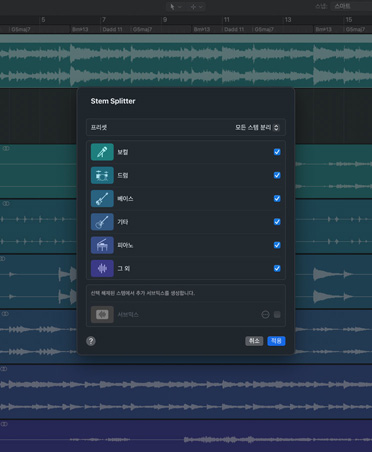Open the second tool menu chevron

[x=201, y=7]
